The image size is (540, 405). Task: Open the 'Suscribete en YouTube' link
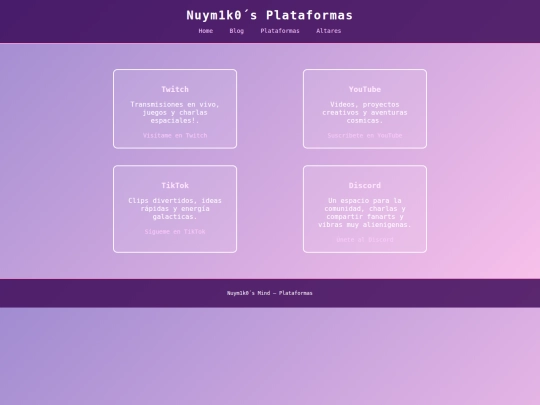point(365,135)
